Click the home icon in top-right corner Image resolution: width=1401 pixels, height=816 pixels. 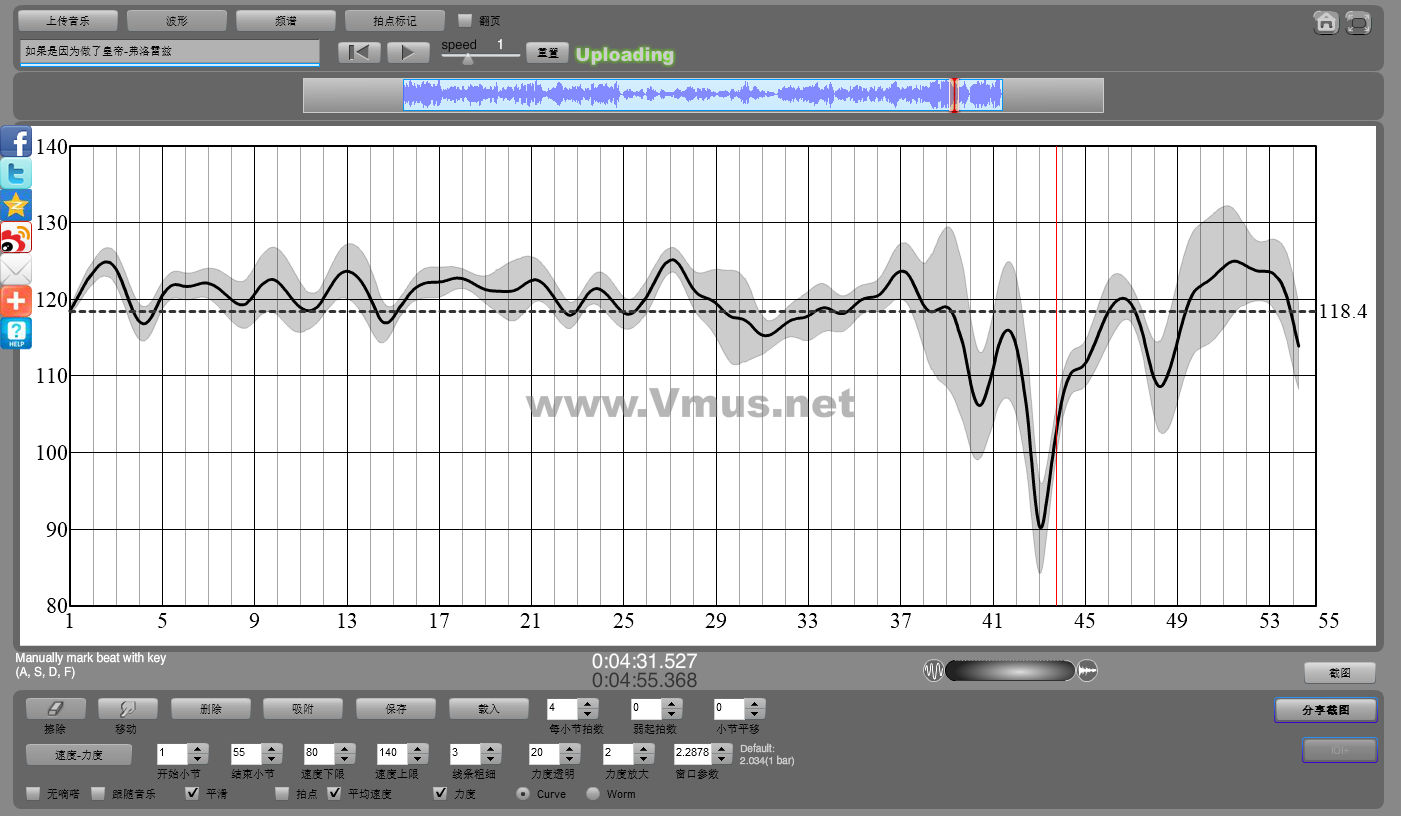tap(1326, 22)
